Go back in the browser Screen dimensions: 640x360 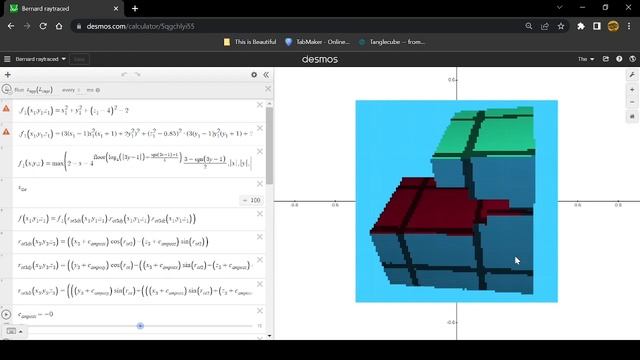point(11,26)
